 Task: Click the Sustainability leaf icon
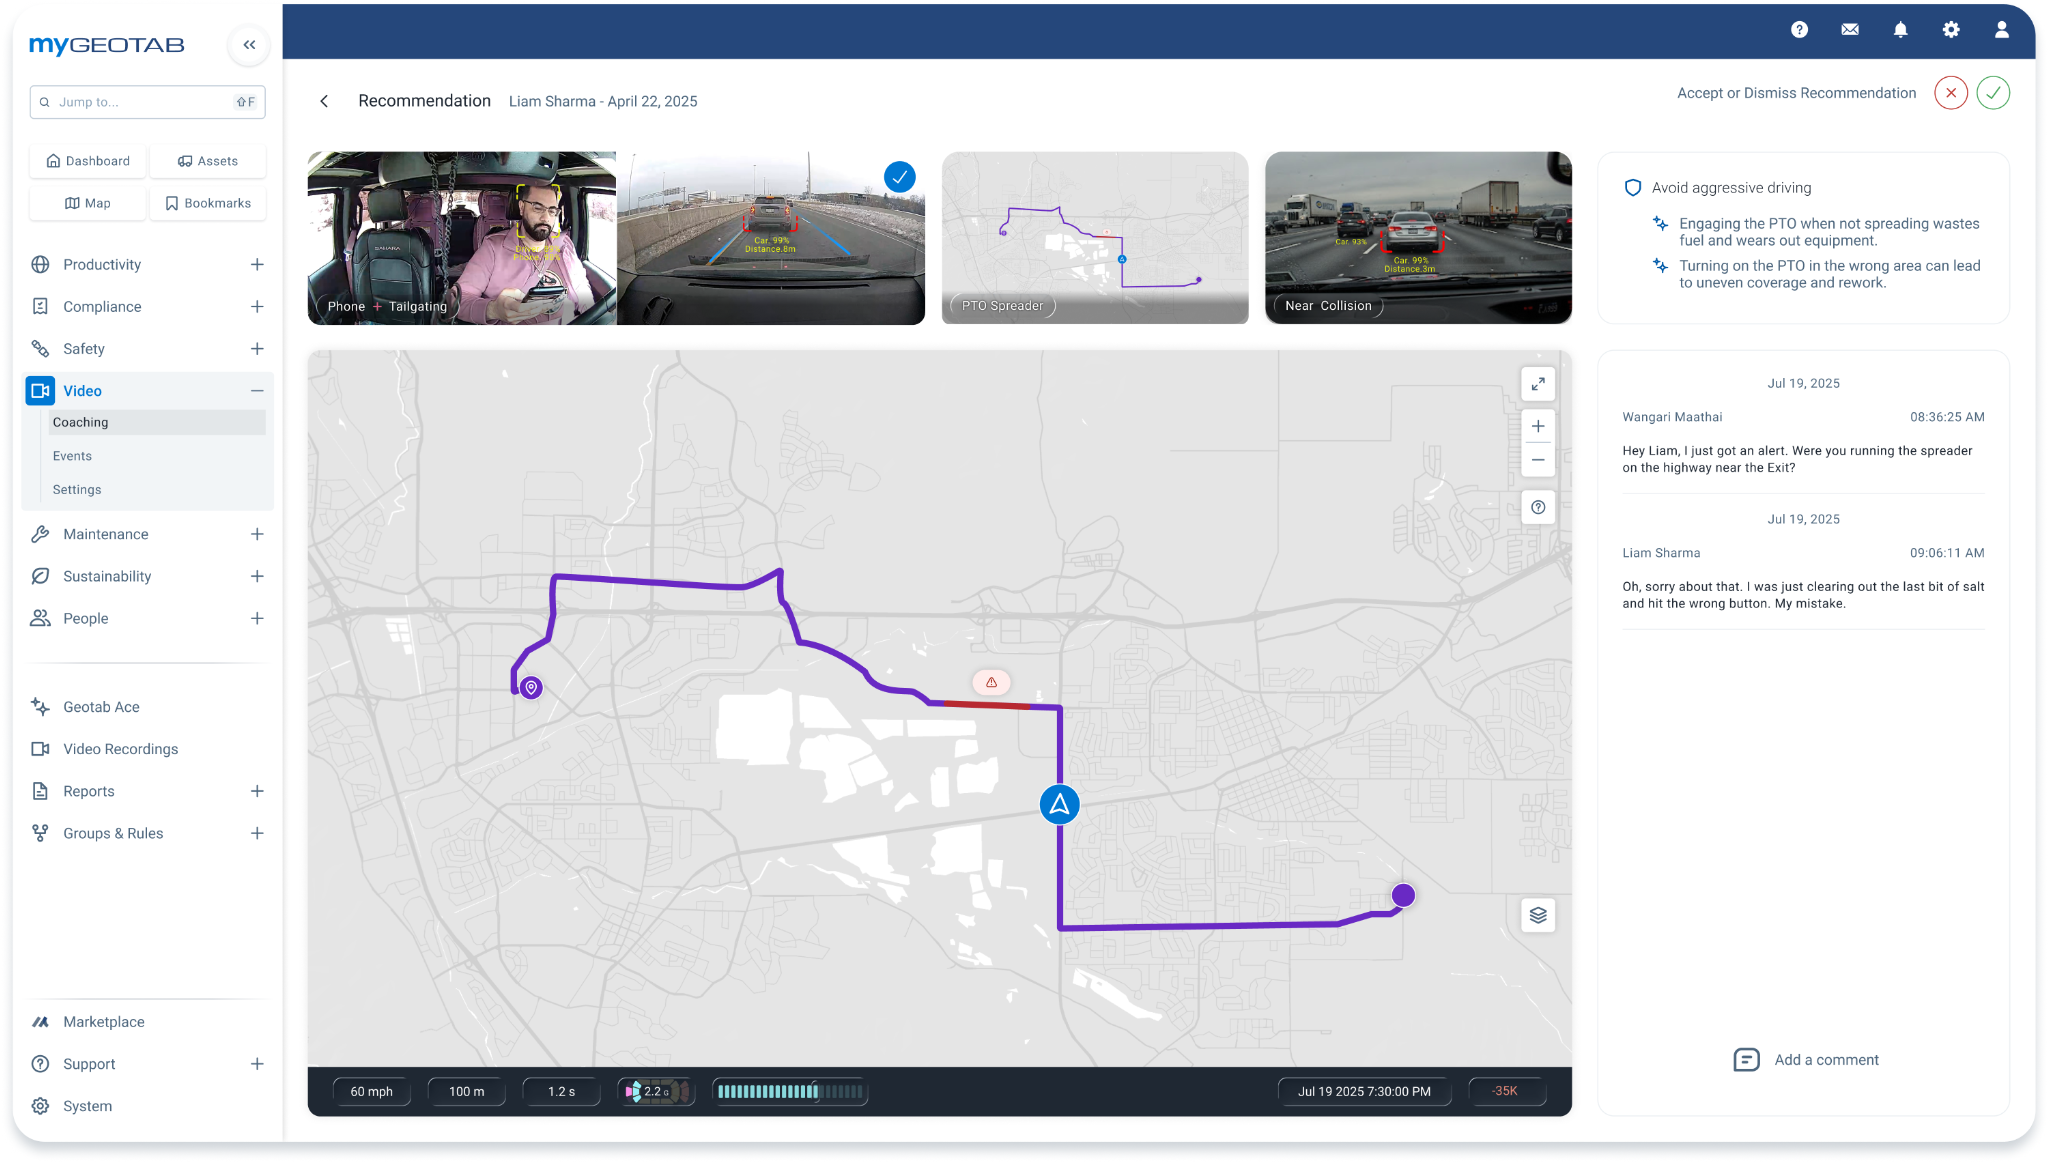coord(40,576)
